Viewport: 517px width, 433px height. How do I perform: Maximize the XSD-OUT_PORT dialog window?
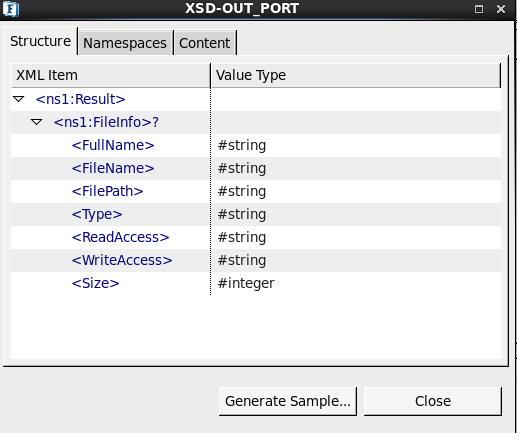point(479,9)
